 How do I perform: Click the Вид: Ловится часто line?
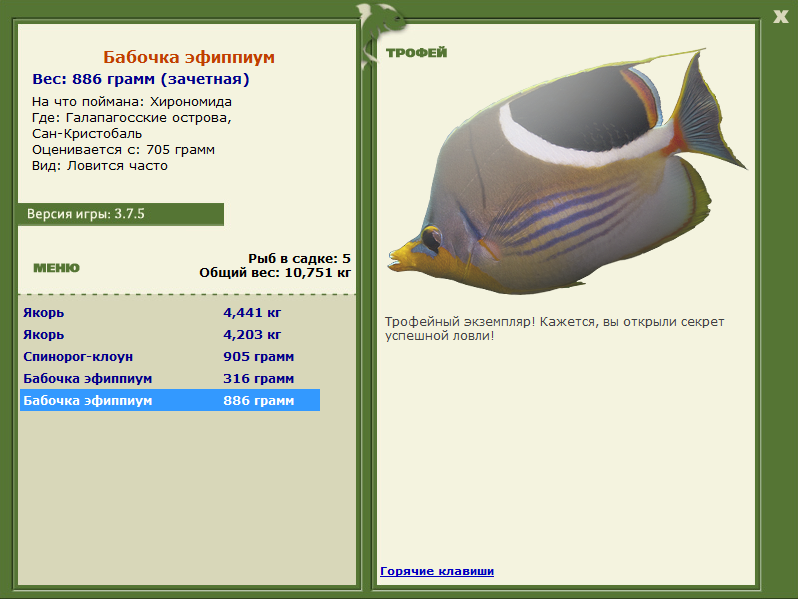pos(100,166)
